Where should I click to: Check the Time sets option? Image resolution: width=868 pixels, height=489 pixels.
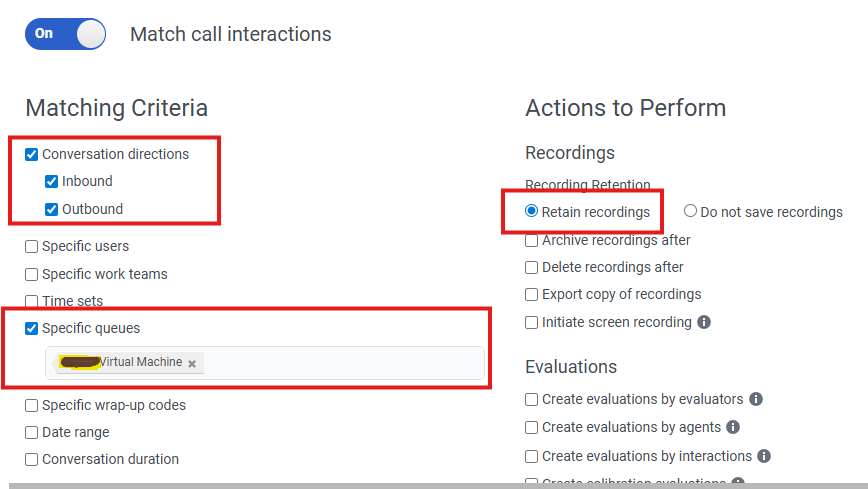[x=32, y=301]
